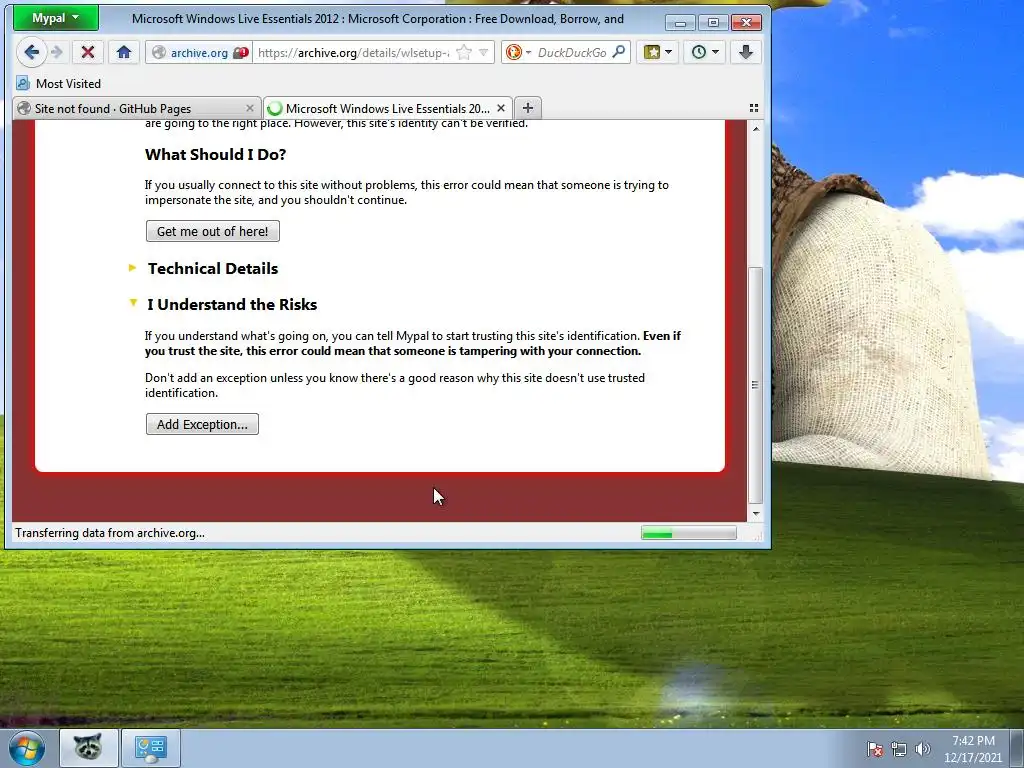
Task: Click the archive.org site identity button
Action: 199,53
